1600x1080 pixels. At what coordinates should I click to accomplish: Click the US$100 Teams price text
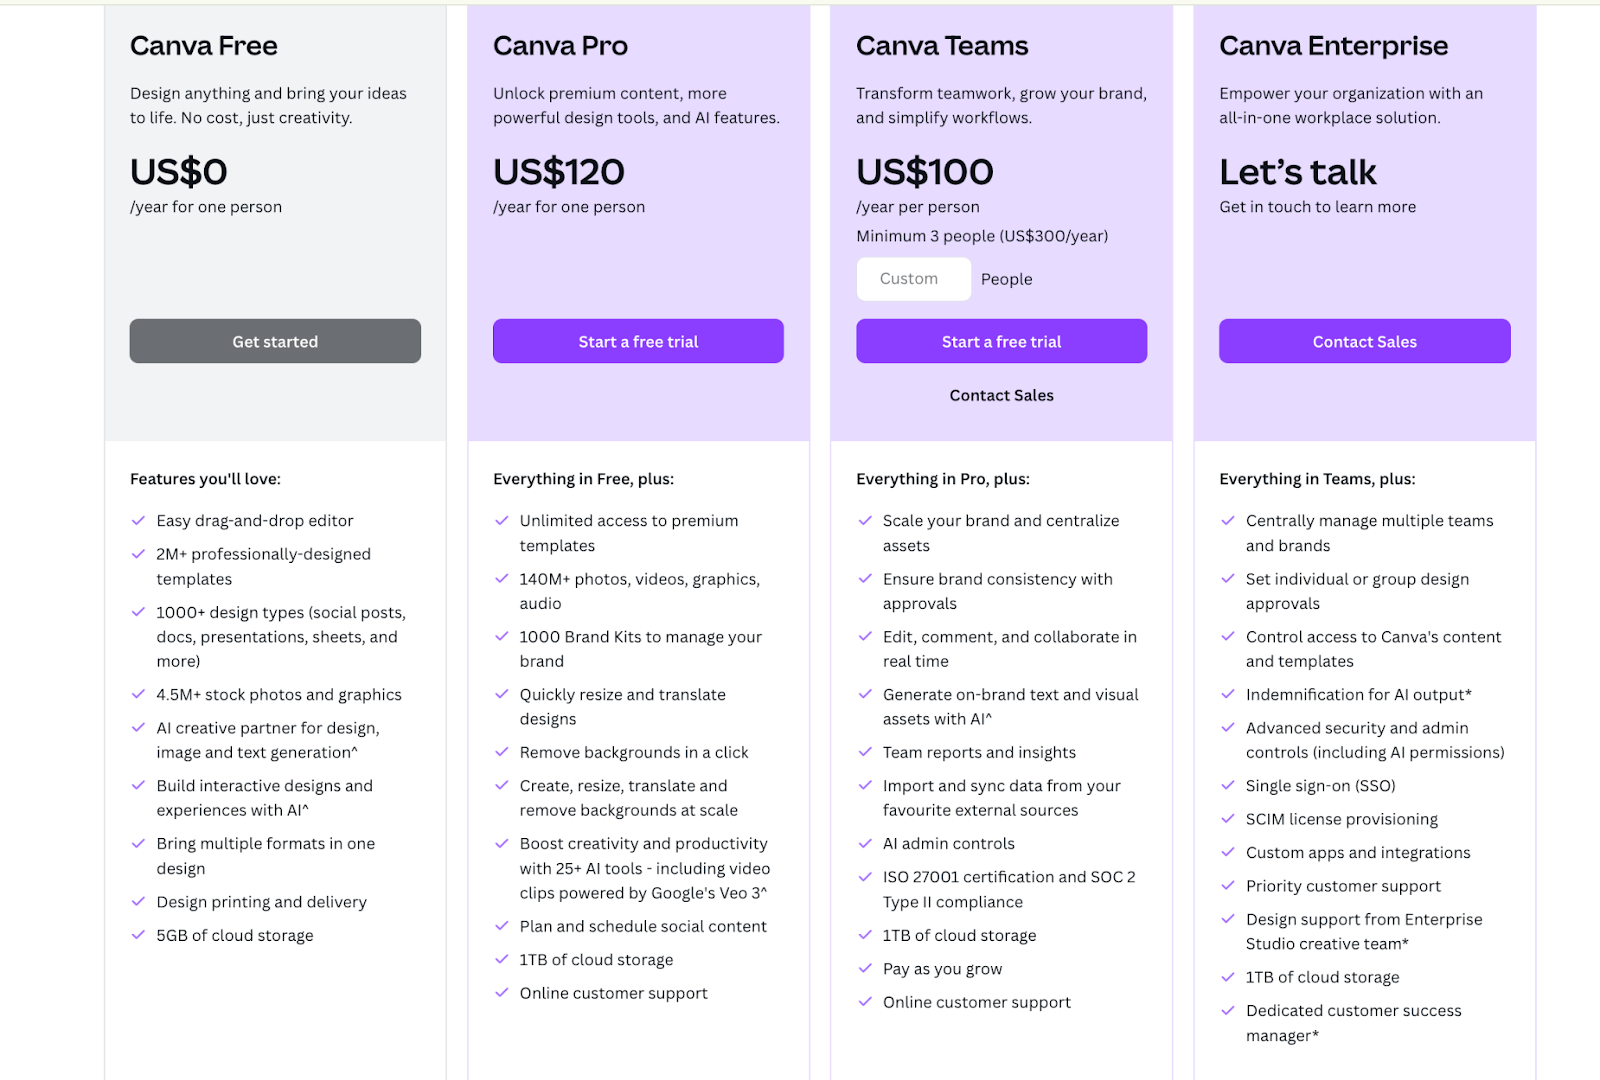925,172
